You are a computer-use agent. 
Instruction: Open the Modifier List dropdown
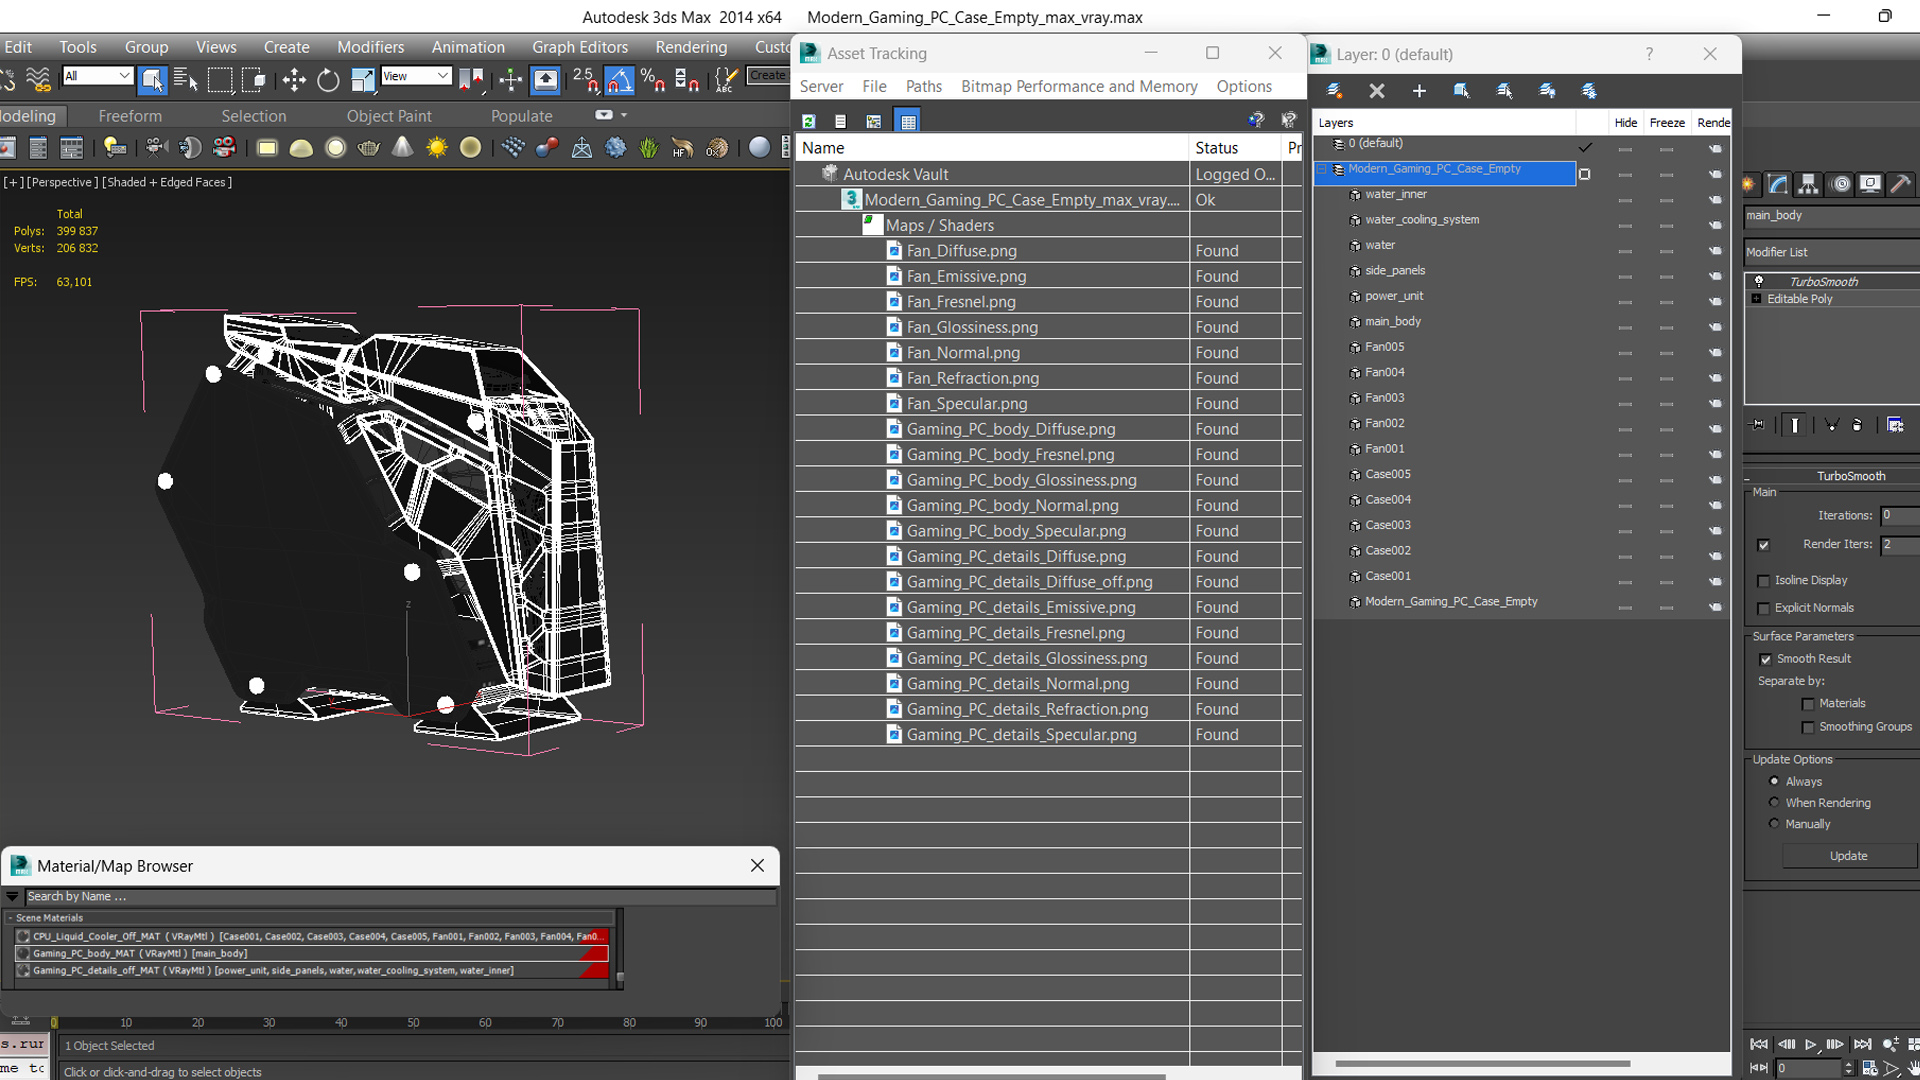point(1832,252)
